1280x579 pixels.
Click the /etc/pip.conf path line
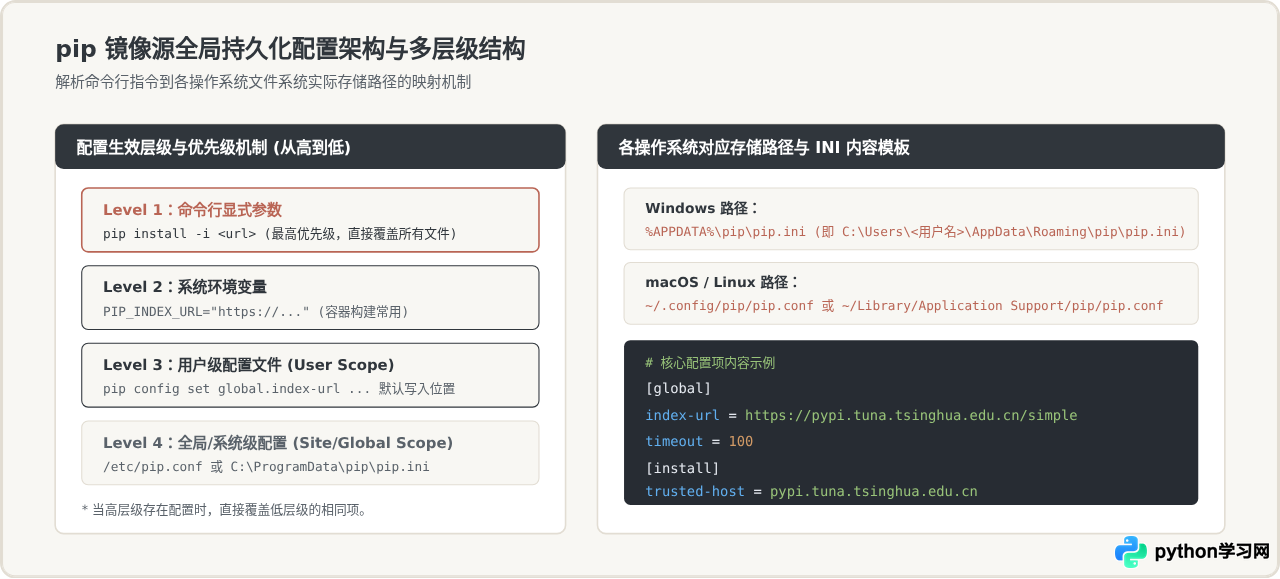click(267, 467)
